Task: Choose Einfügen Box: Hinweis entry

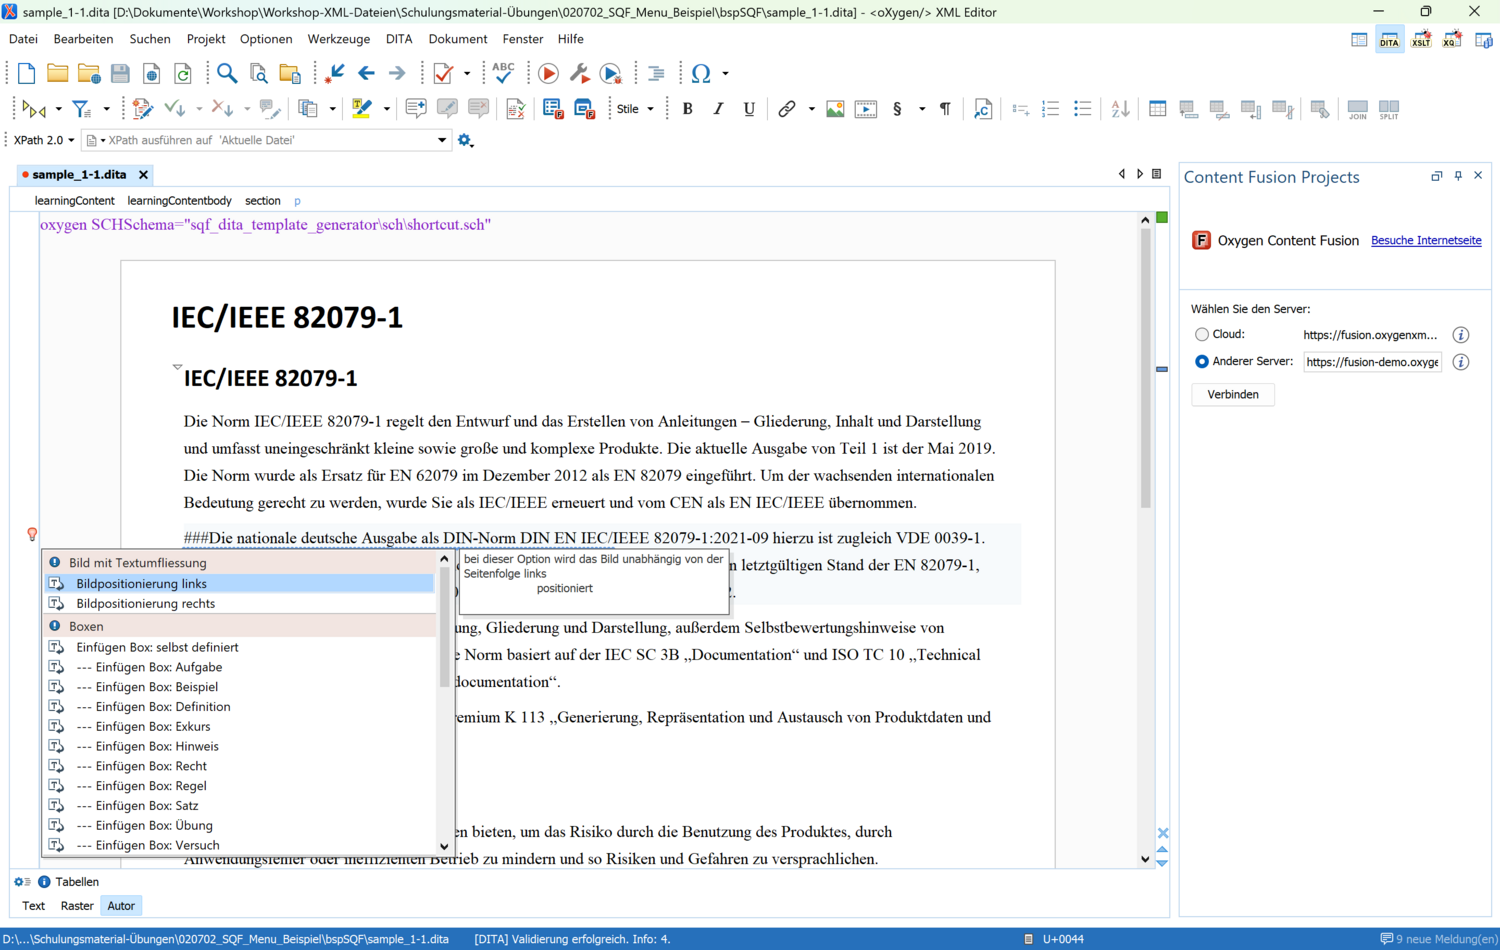Action: pyautogui.click(x=240, y=746)
